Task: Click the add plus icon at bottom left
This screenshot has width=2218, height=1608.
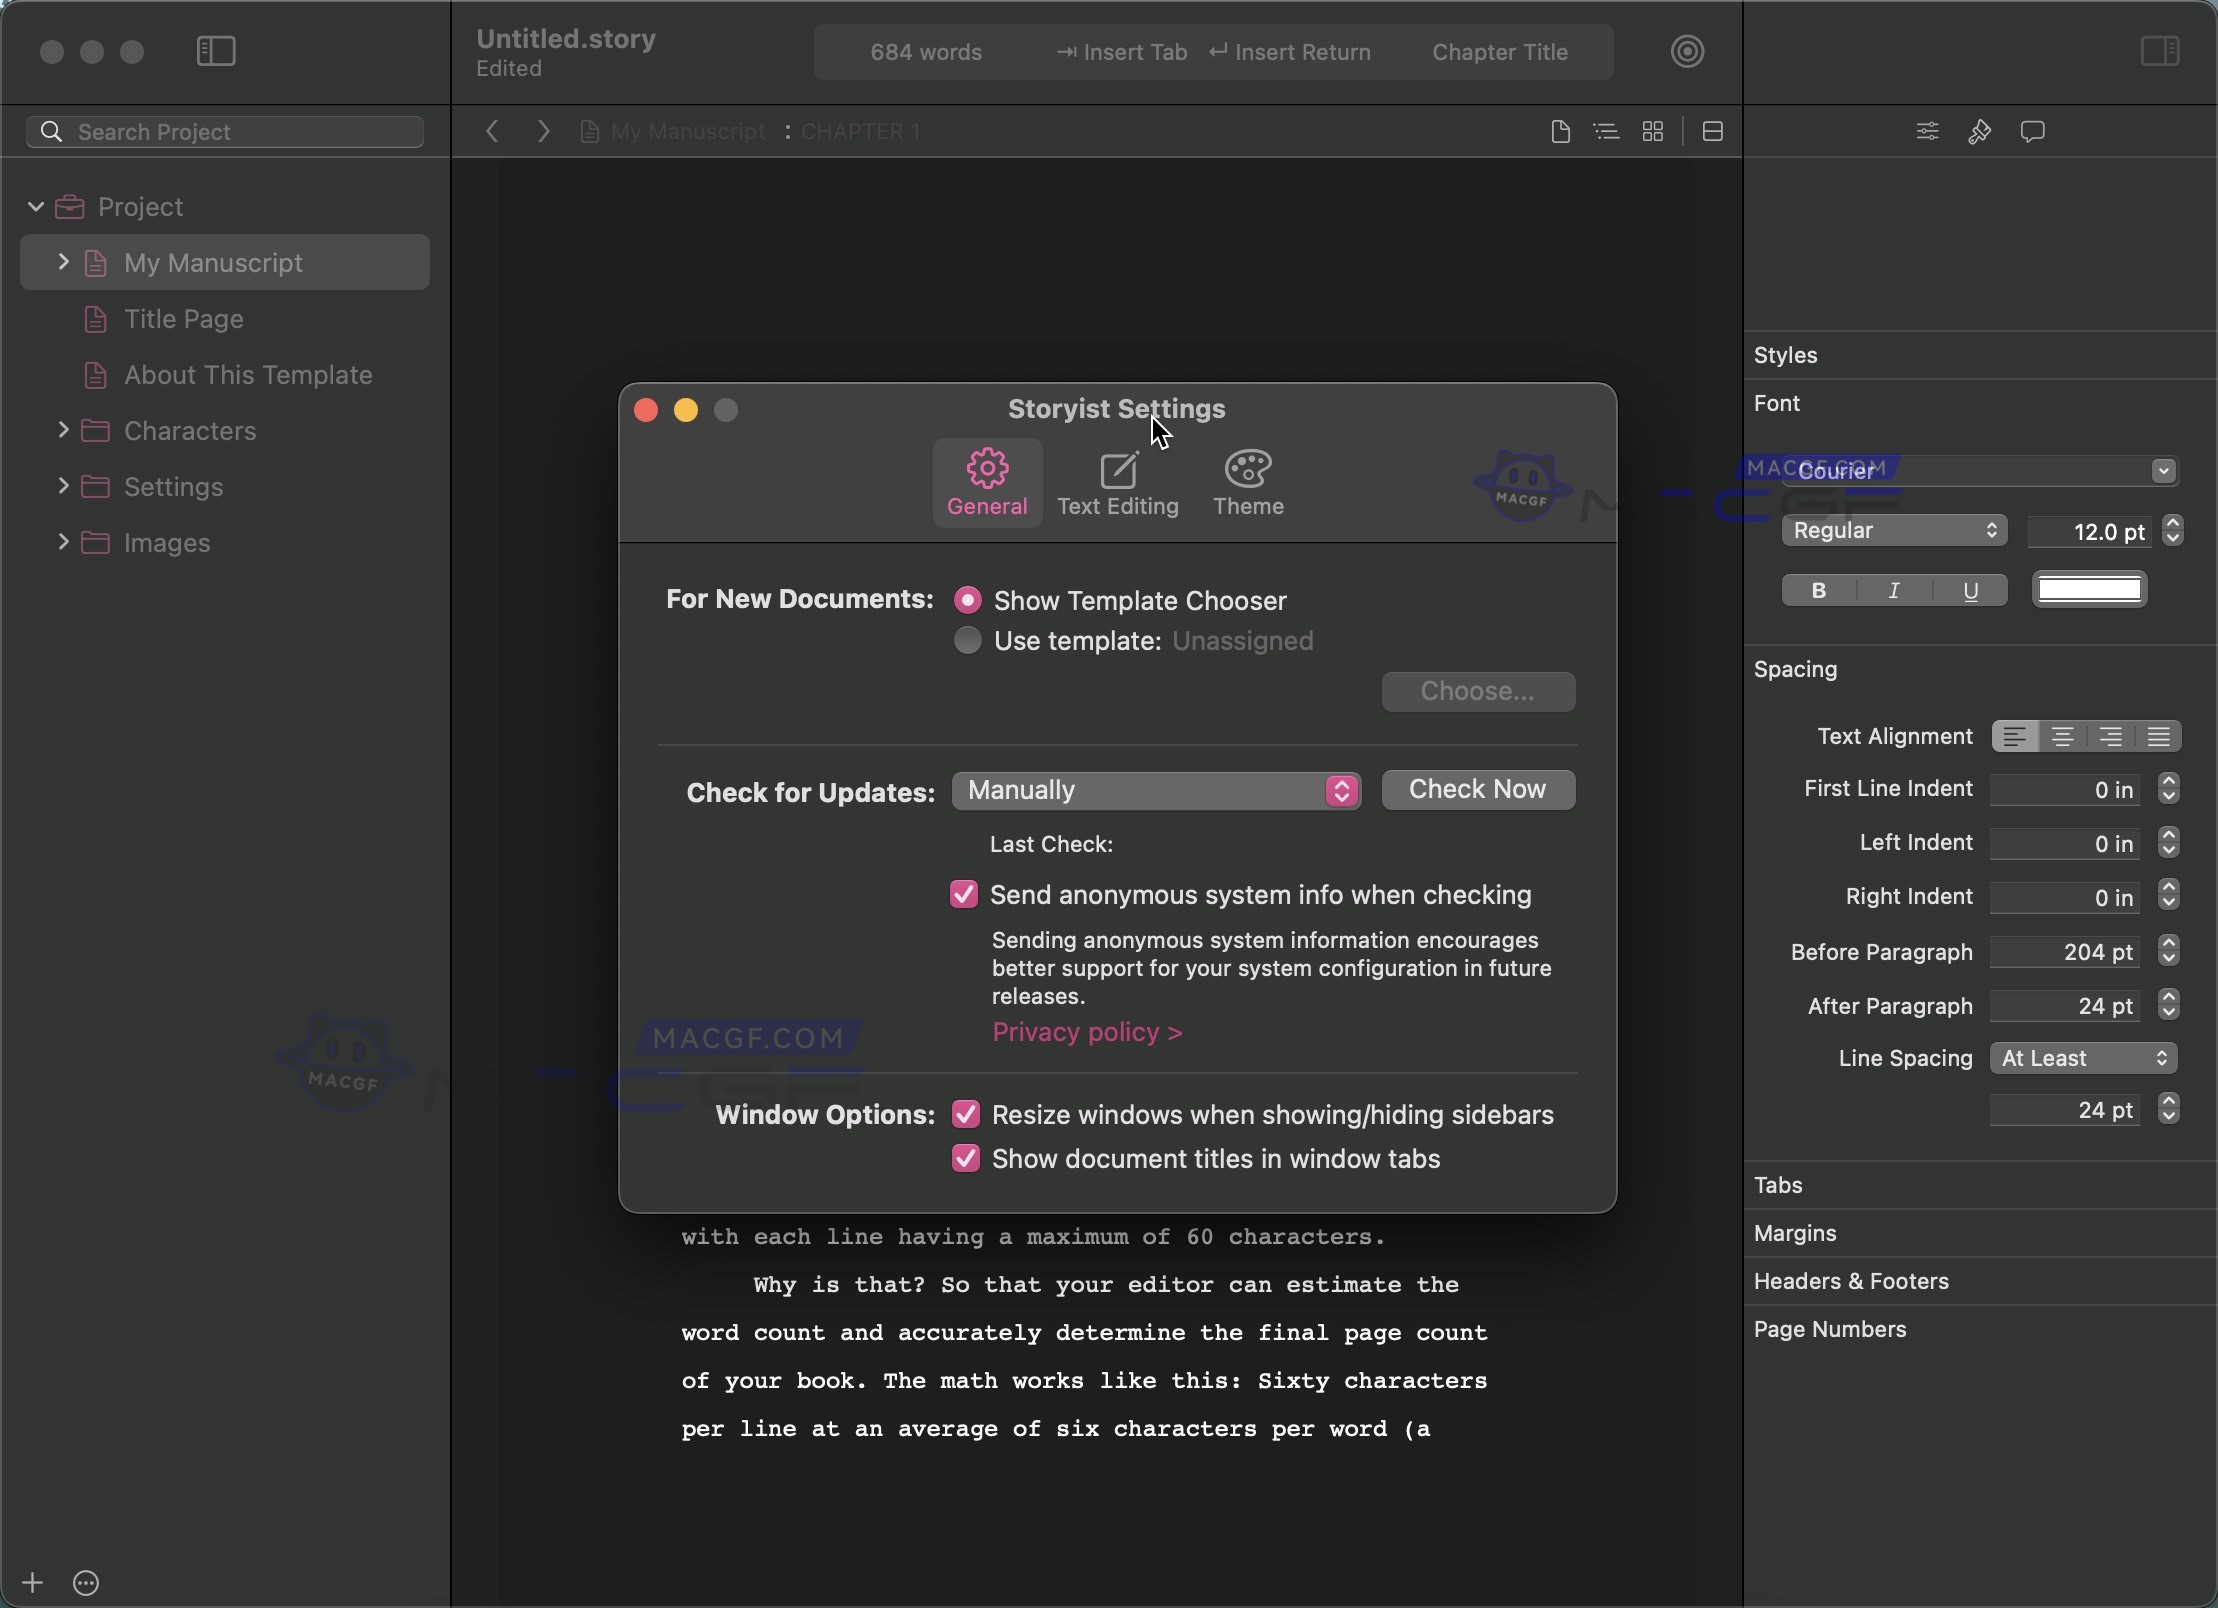Action: (32, 1582)
